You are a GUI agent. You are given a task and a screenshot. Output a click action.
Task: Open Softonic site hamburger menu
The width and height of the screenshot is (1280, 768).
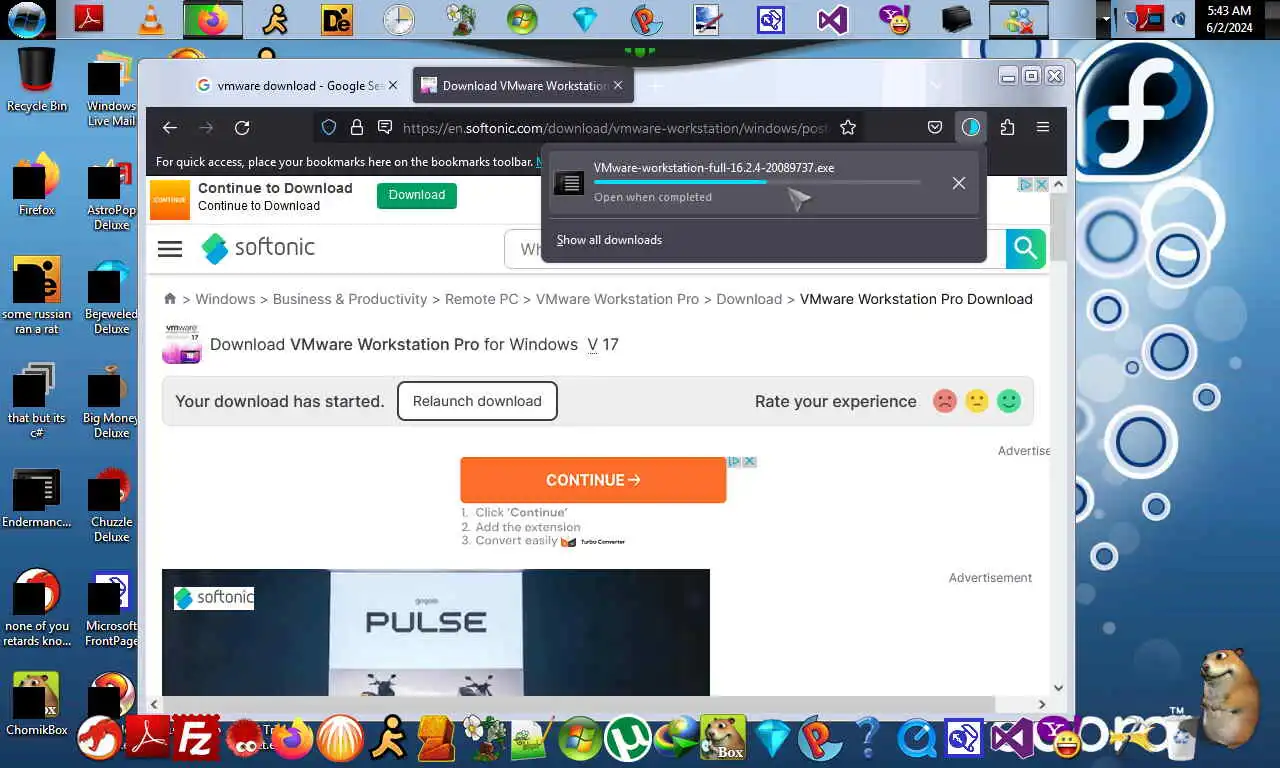coord(170,248)
